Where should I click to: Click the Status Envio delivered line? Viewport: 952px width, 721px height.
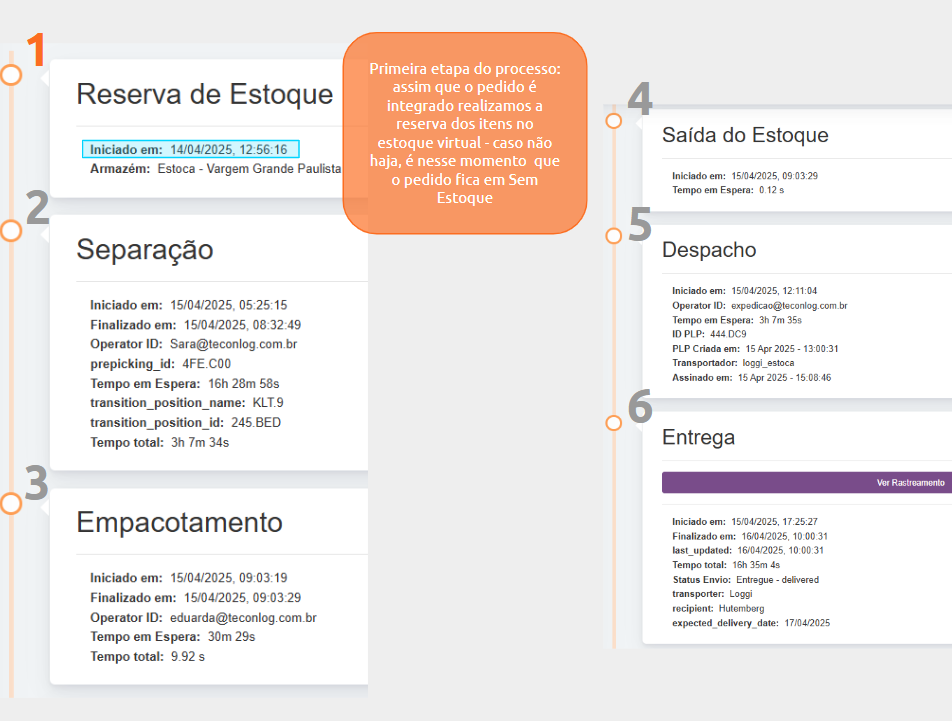click(x=746, y=580)
